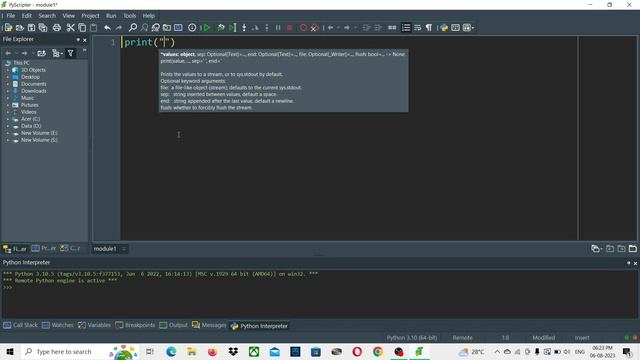Open the Run menu
Screen dimensions: 640x360
pos(111,16)
